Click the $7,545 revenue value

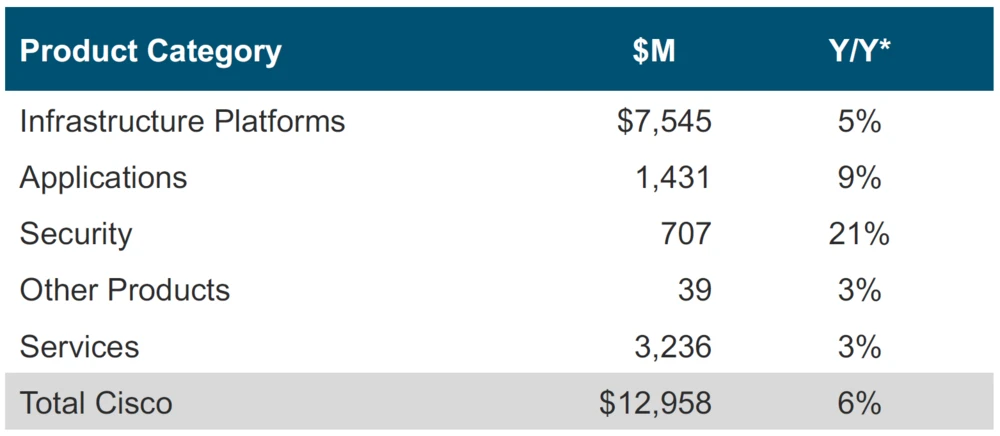(664, 122)
